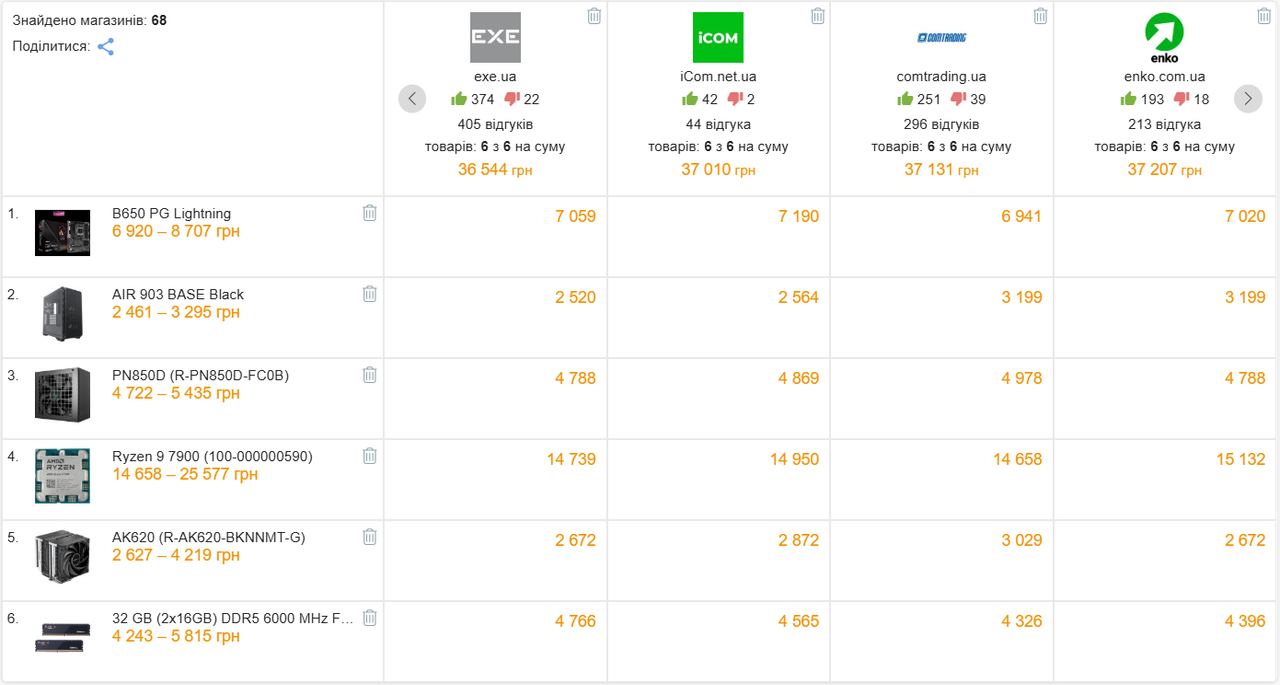The image size is (1280, 685).
Task: Click the share icon next to Поділитися
Action: [105, 46]
